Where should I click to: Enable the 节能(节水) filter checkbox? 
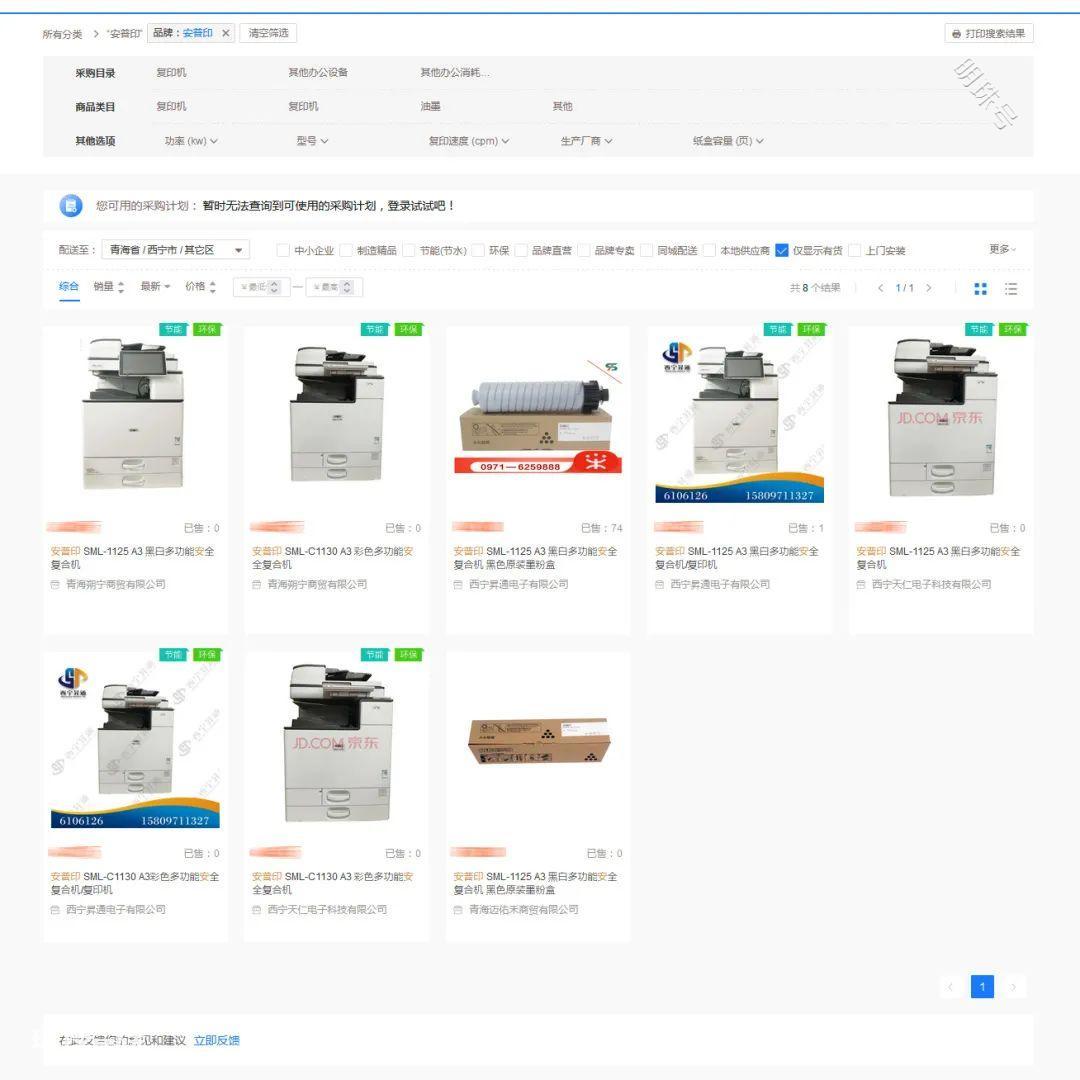(408, 250)
